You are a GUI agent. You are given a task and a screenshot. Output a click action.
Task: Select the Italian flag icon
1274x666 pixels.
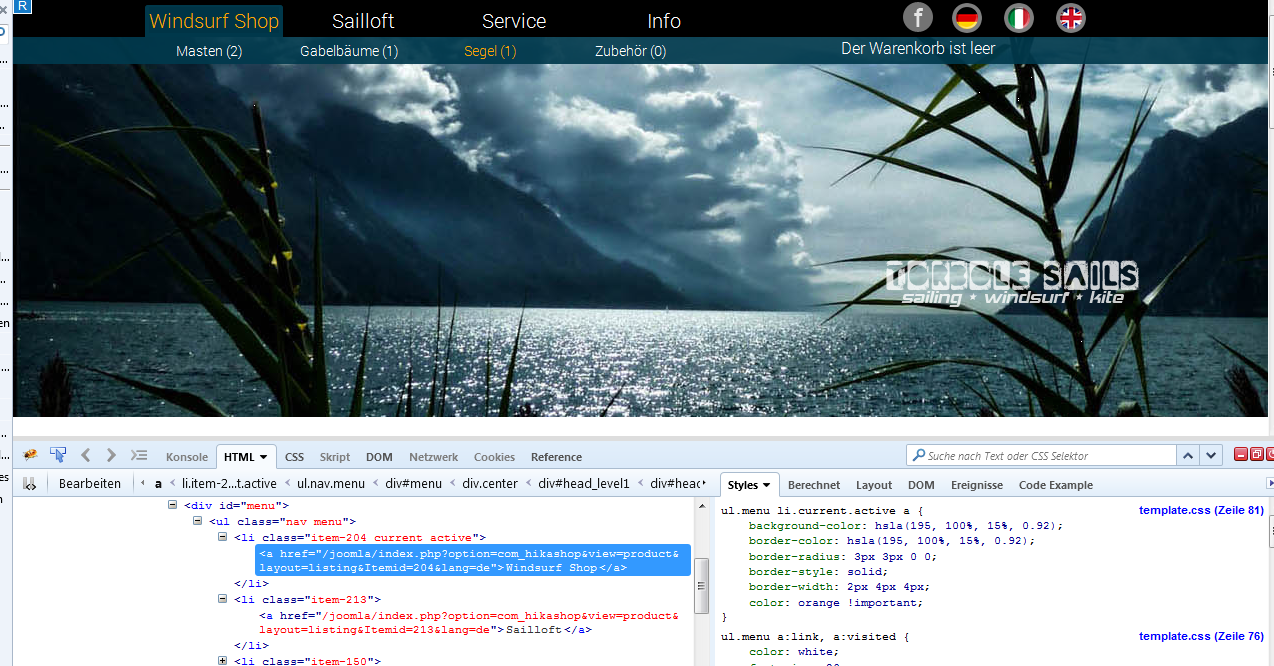tap(1018, 18)
